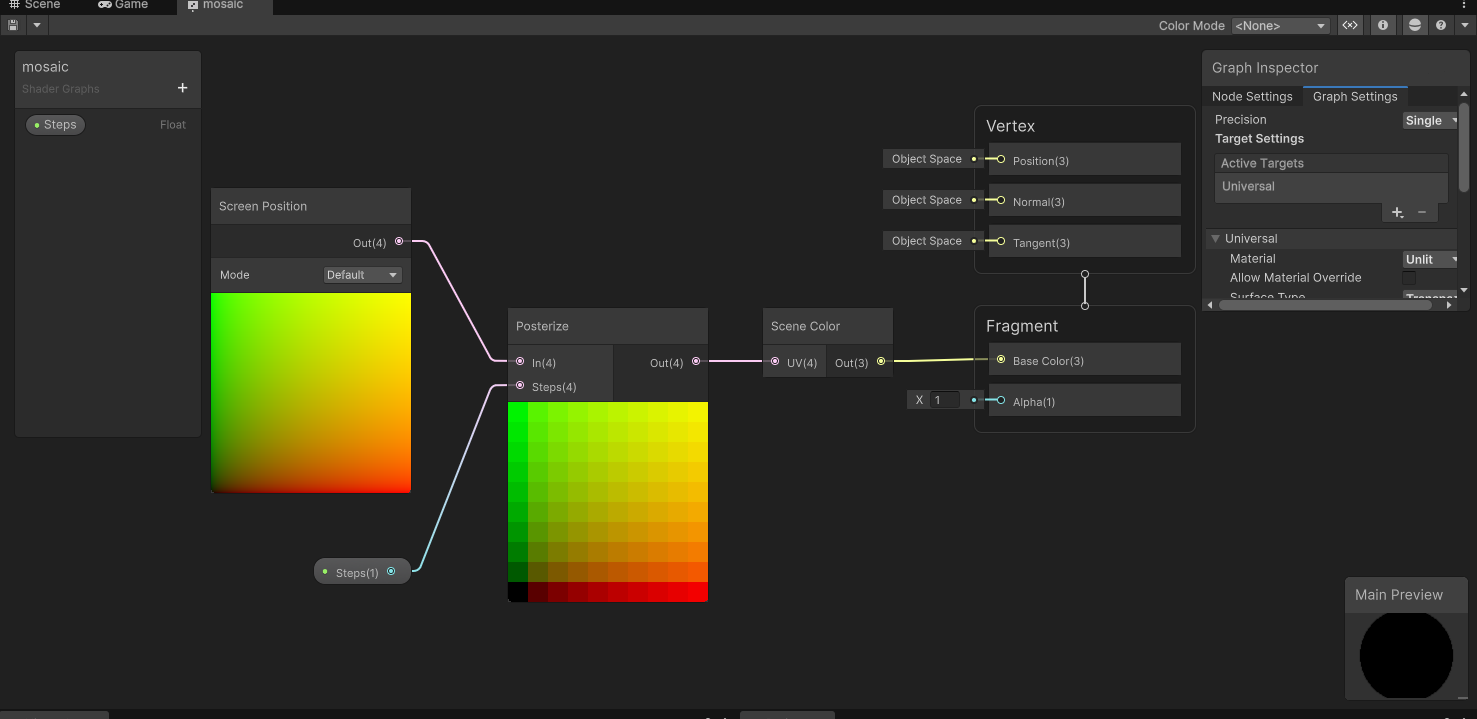Switch to the Game tab
This screenshot has height=719, width=1477.
tap(122, 5)
